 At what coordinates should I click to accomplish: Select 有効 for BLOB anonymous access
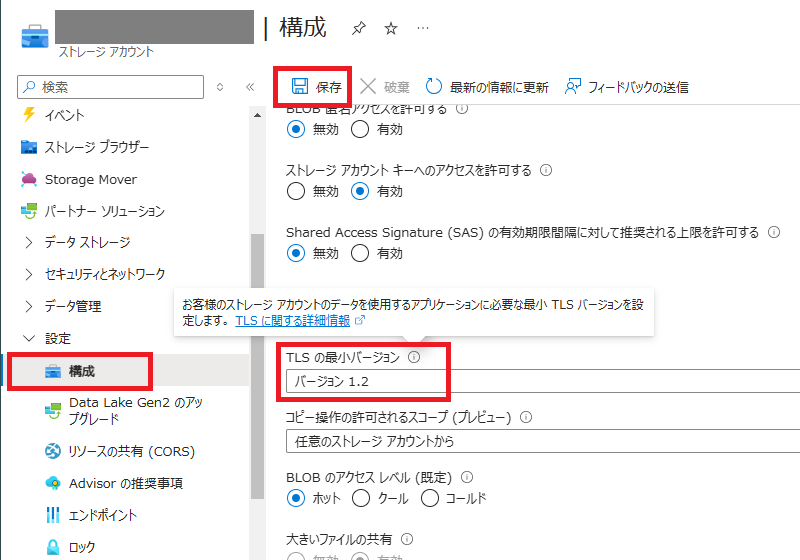click(360, 130)
